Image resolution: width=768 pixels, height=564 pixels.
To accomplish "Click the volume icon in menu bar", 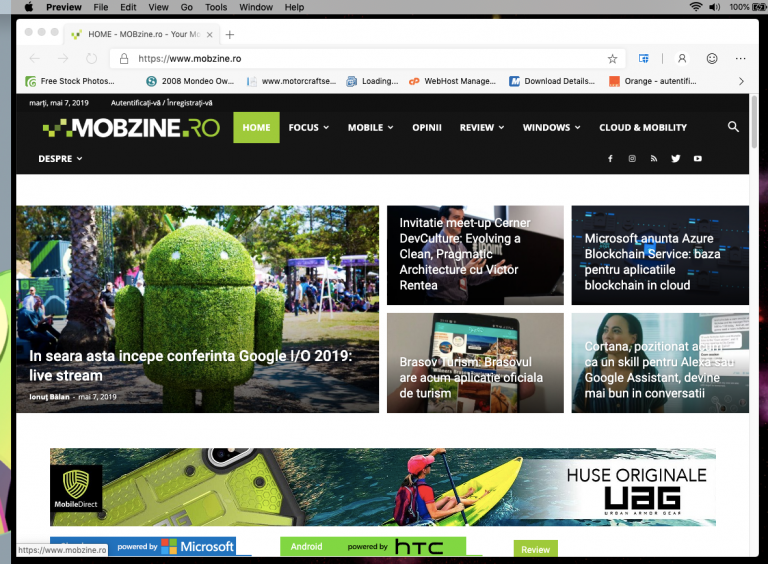I will (715, 7).
